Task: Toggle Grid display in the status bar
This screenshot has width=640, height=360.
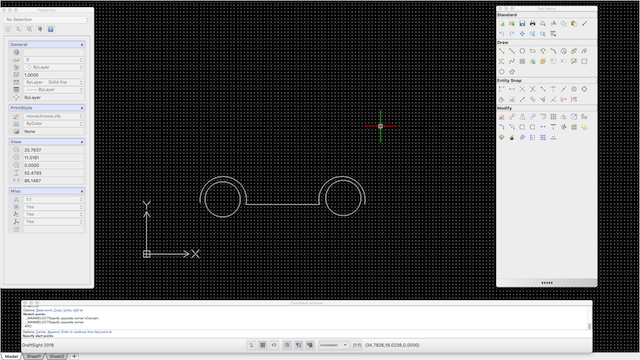Action: 263,345
